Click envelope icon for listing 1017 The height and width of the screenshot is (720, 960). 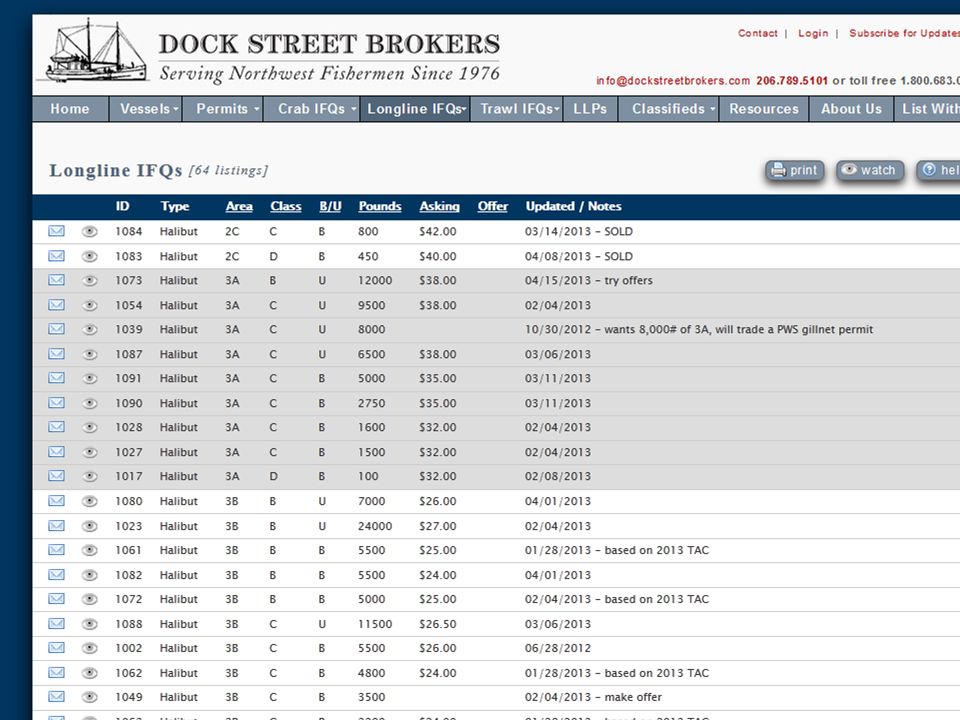coord(56,476)
